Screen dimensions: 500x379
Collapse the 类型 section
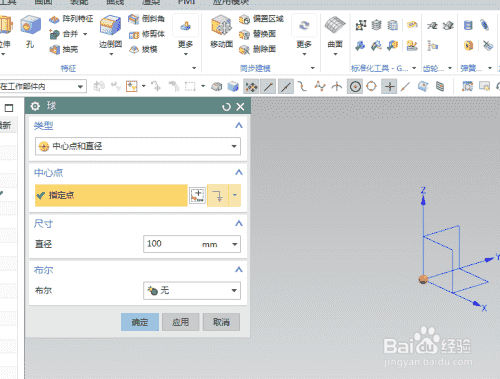(x=239, y=126)
